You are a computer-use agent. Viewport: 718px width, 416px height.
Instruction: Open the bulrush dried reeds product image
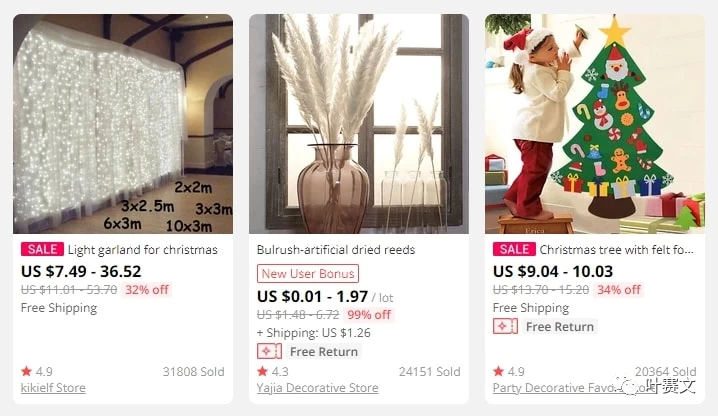(359, 124)
